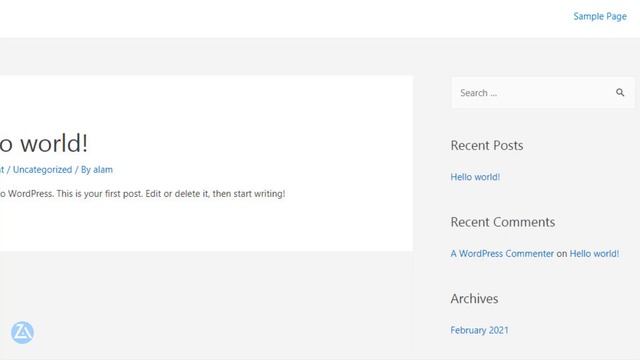
Task: Open the Uncategorized category link
Action: click(x=42, y=169)
